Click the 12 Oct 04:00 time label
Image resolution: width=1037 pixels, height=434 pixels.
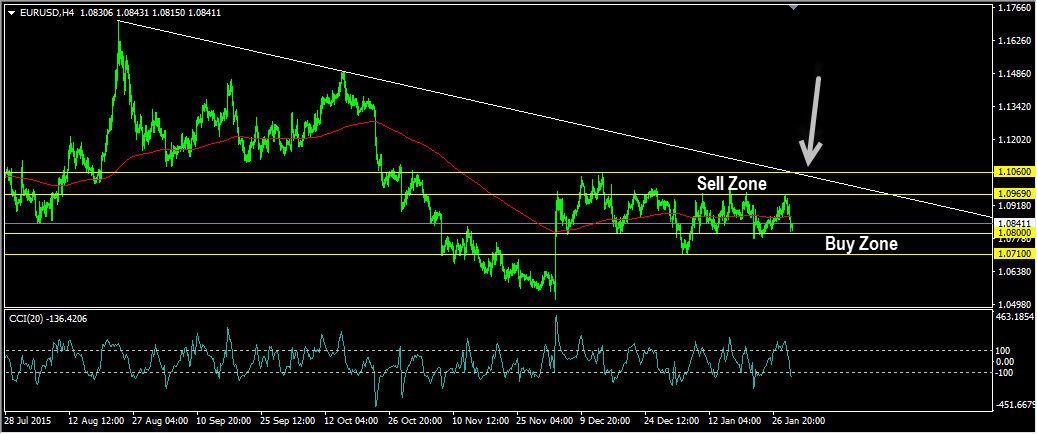pos(351,420)
